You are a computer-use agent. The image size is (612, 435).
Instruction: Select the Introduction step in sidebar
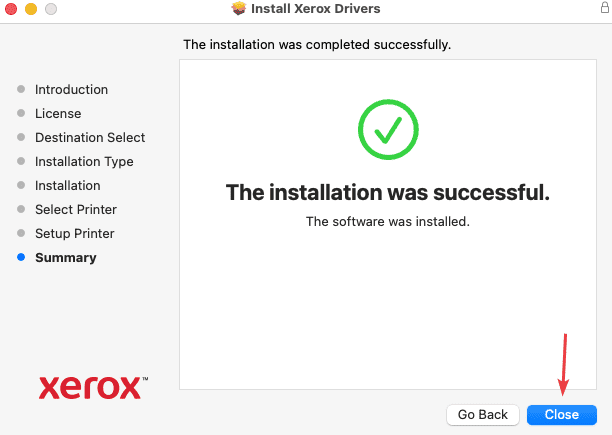pyautogui.click(x=71, y=89)
